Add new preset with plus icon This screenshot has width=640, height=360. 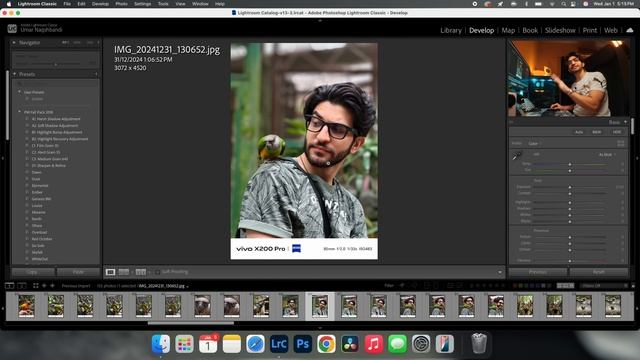(x=96, y=74)
